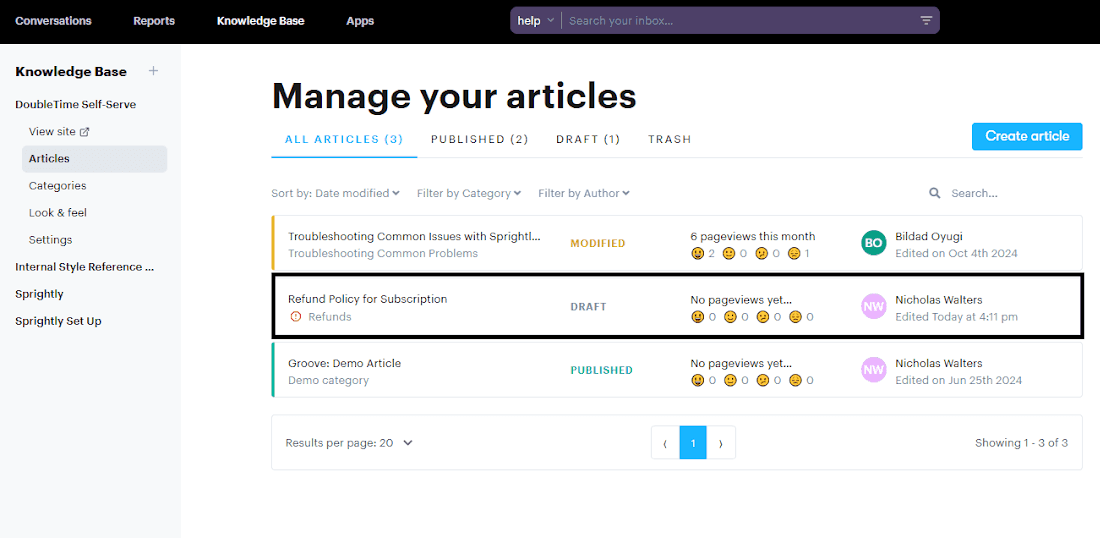1100x538 pixels.
Task: Open Settings in the sidebar
Action: pyautogui.click(x=51, y=240)
